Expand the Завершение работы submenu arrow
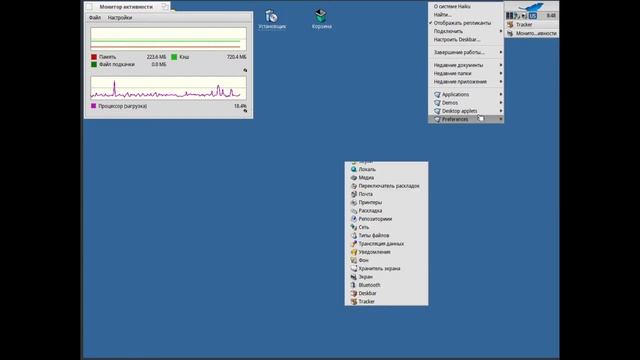Image resolution: width=640 pixels, height=360 pixels. pos(500,52)
